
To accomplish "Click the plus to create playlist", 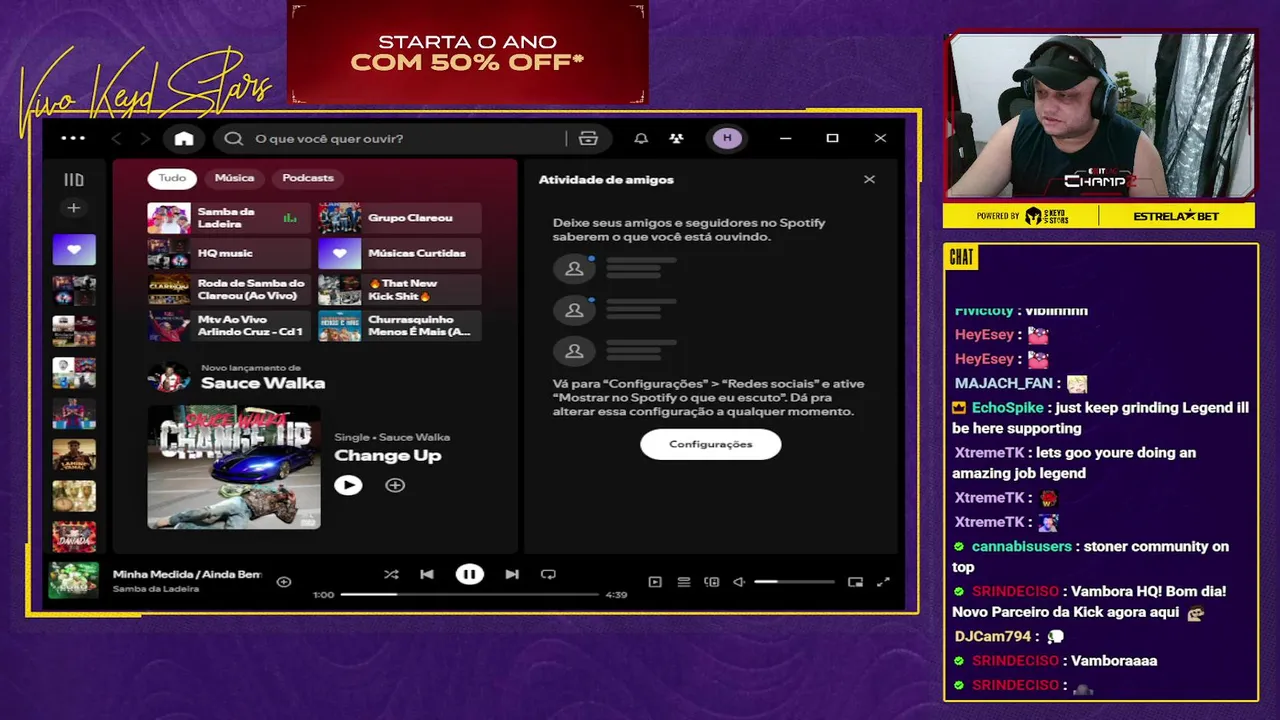I will [74, 208].
